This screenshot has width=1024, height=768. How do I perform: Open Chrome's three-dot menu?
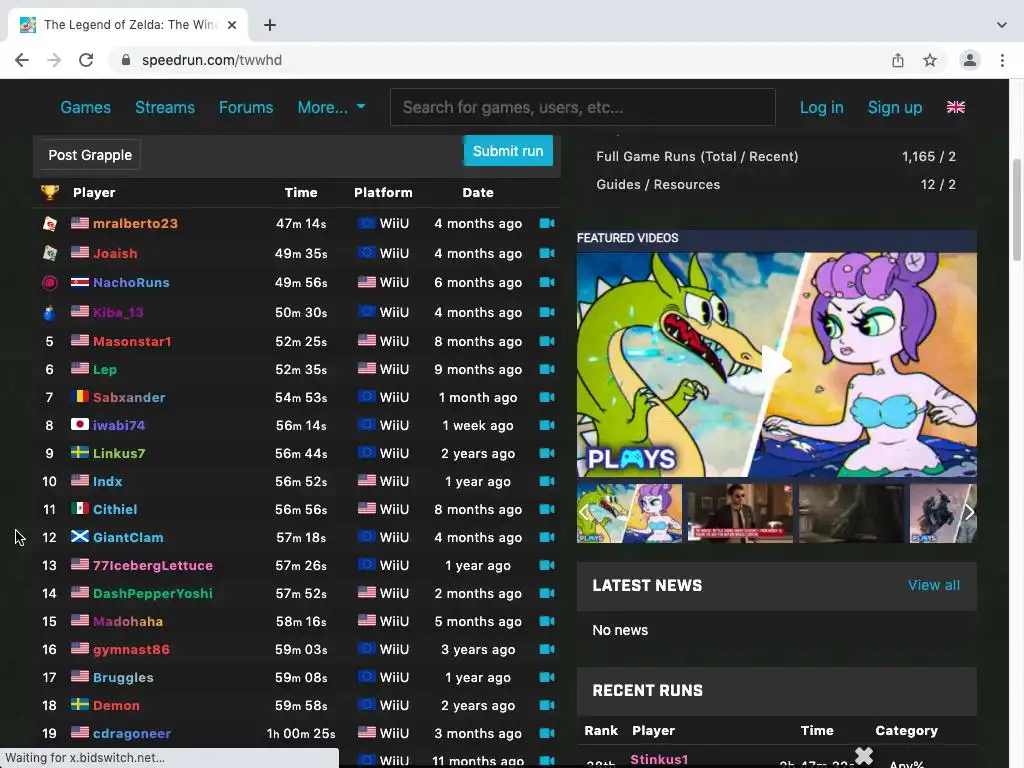(1002, 61)
